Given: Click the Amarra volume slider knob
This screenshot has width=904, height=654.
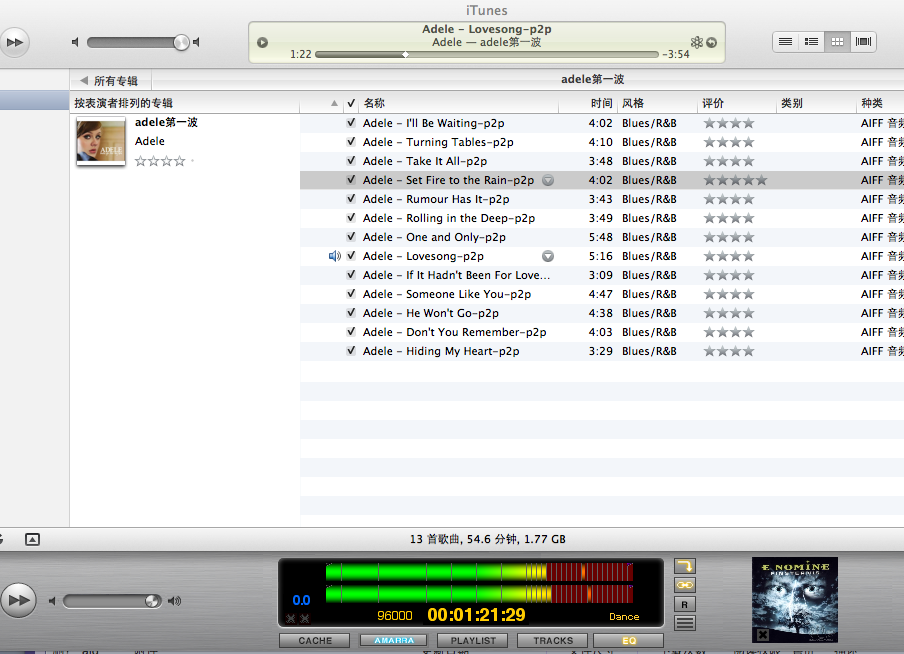Looking at the screenshot, I should tap(152, 602).
